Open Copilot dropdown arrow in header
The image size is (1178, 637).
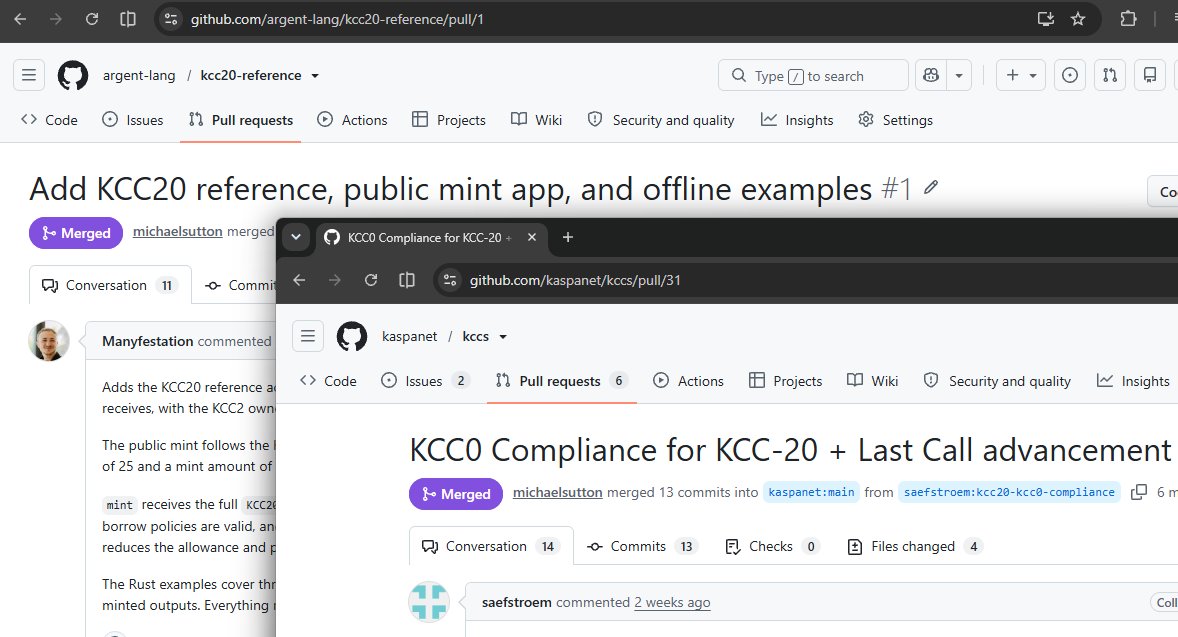959,75
